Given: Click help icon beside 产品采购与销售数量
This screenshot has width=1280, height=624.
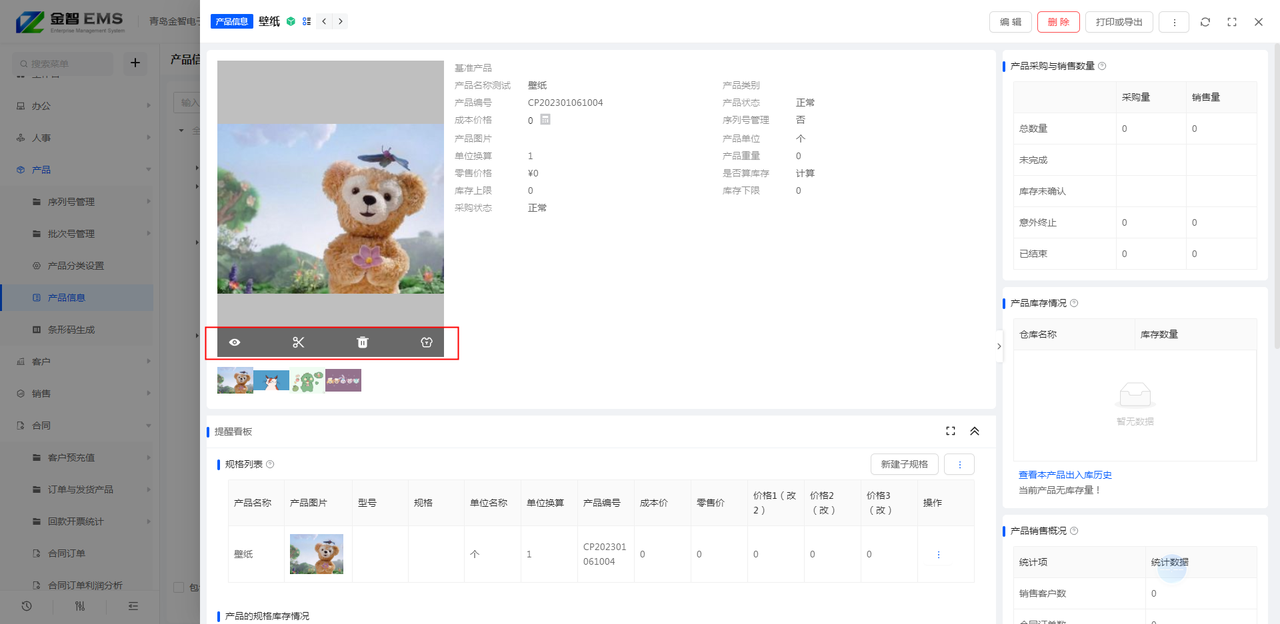Looking at the screenshot, I should click(x=1102, y=66).
